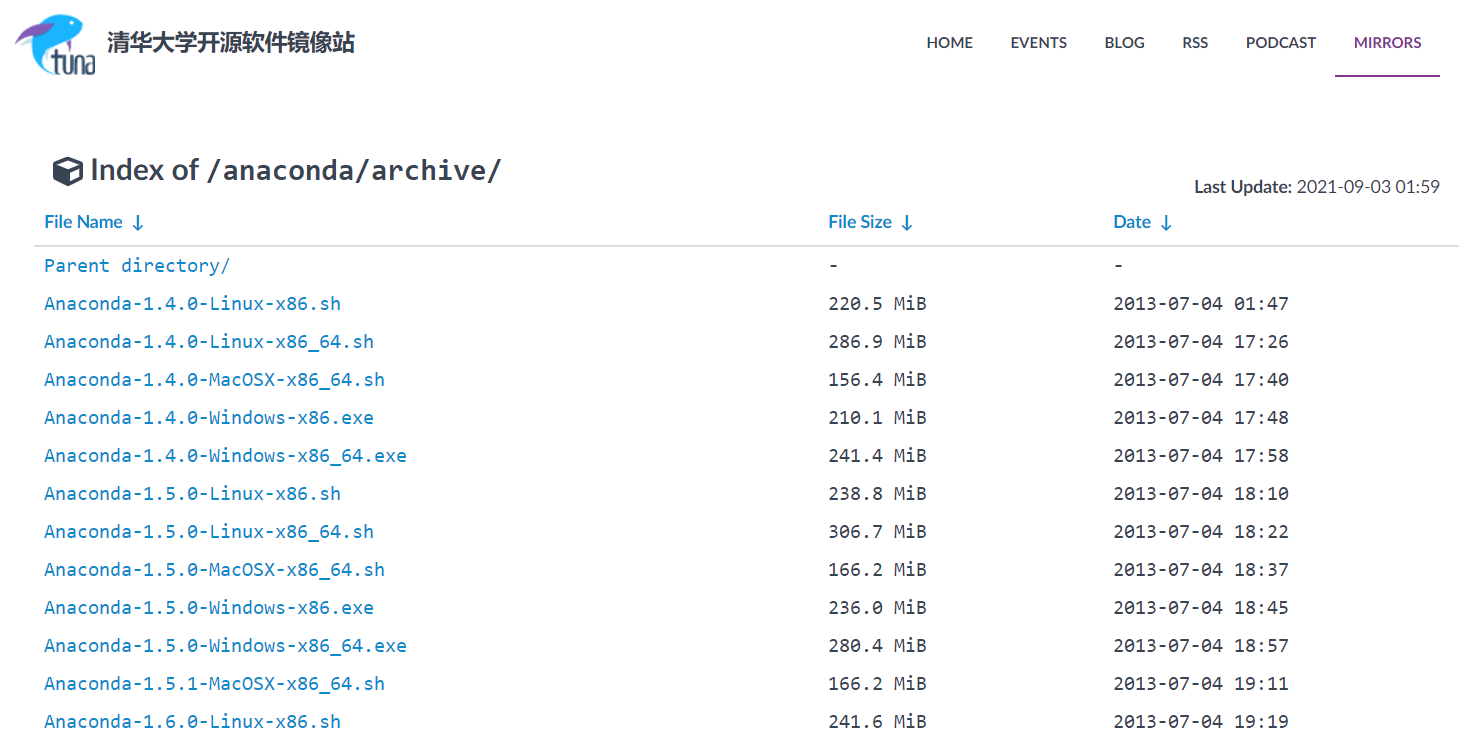Viewport: 1472px width, 745px height.
Task: Download Anaconda-1.5.0-Linux-x86.sh
Action: (192, 493)
